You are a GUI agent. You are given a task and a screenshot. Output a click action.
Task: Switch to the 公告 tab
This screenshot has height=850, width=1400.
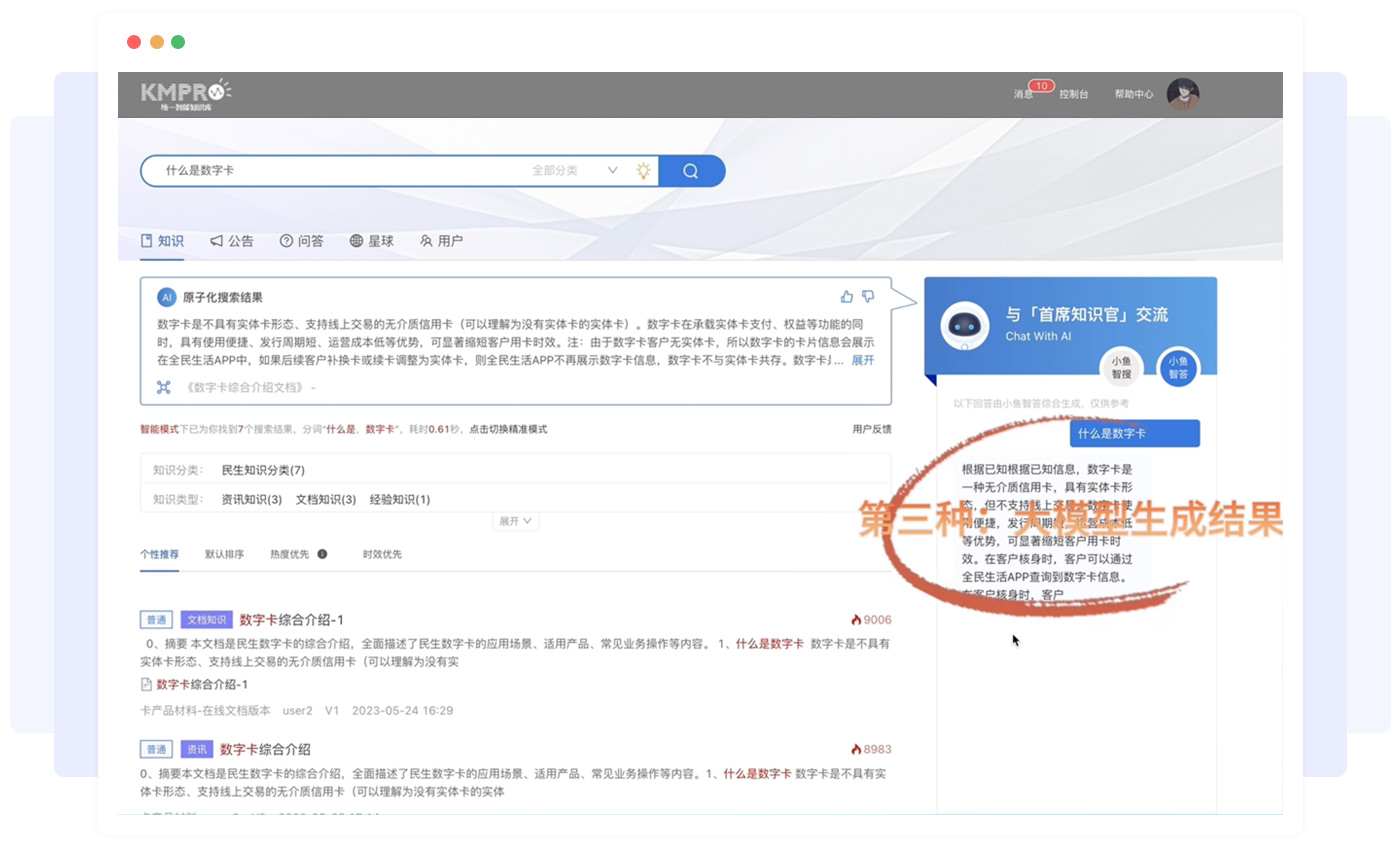click(232, 241)
